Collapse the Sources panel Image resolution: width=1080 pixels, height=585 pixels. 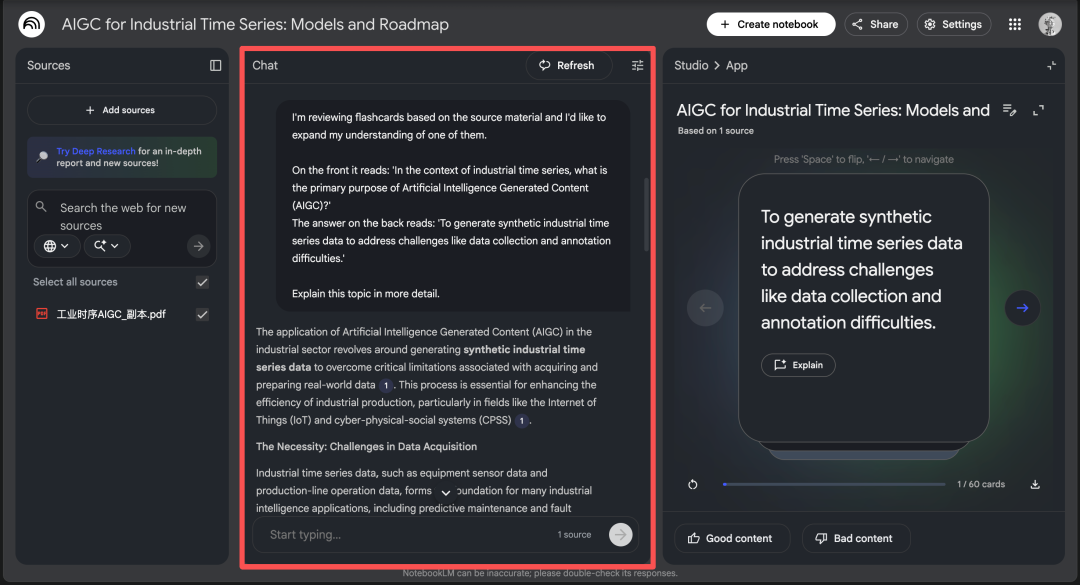[215, 65]
